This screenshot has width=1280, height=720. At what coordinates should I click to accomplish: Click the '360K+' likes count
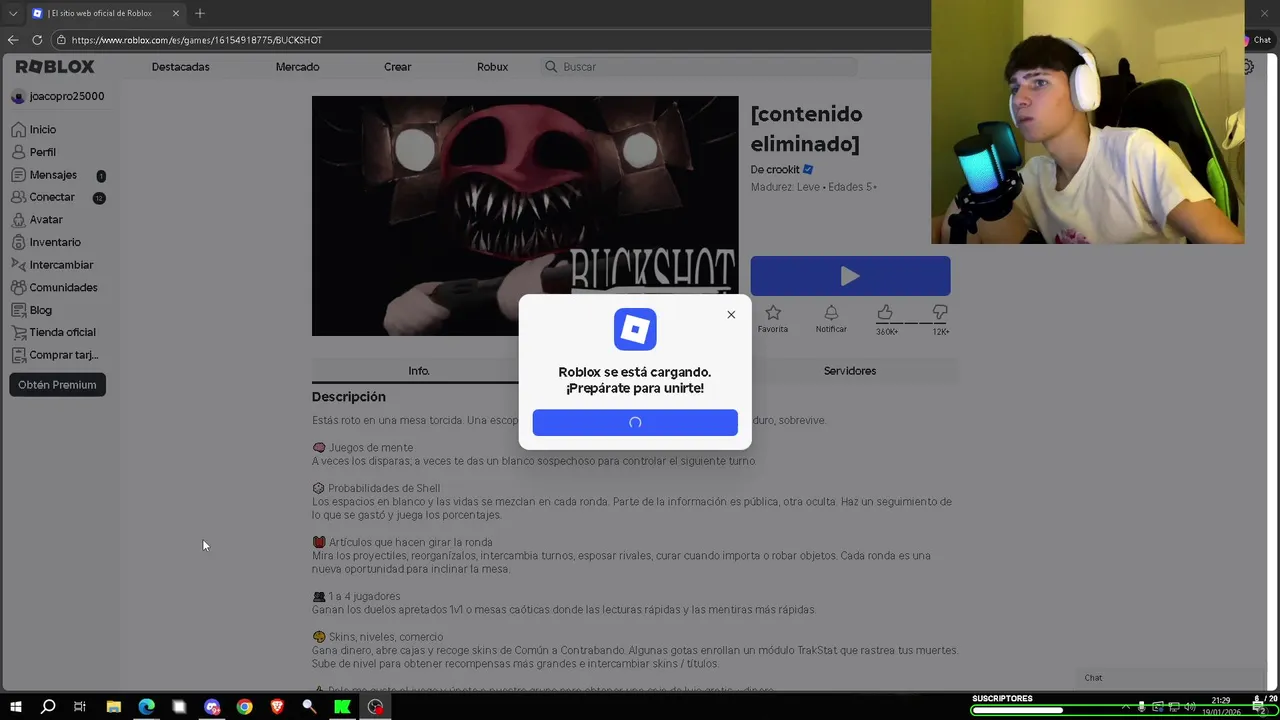pos(887,332)
